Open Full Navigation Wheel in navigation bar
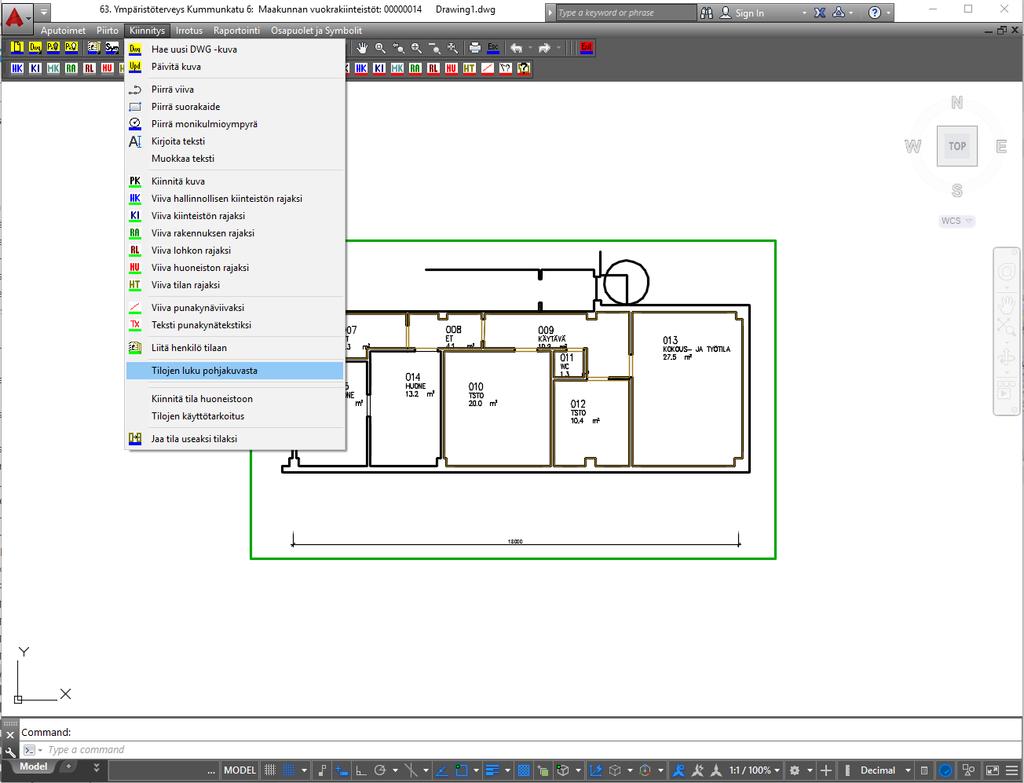Screen dimensions: 1024x783 pyautogui.click(x=1006, y=272)
